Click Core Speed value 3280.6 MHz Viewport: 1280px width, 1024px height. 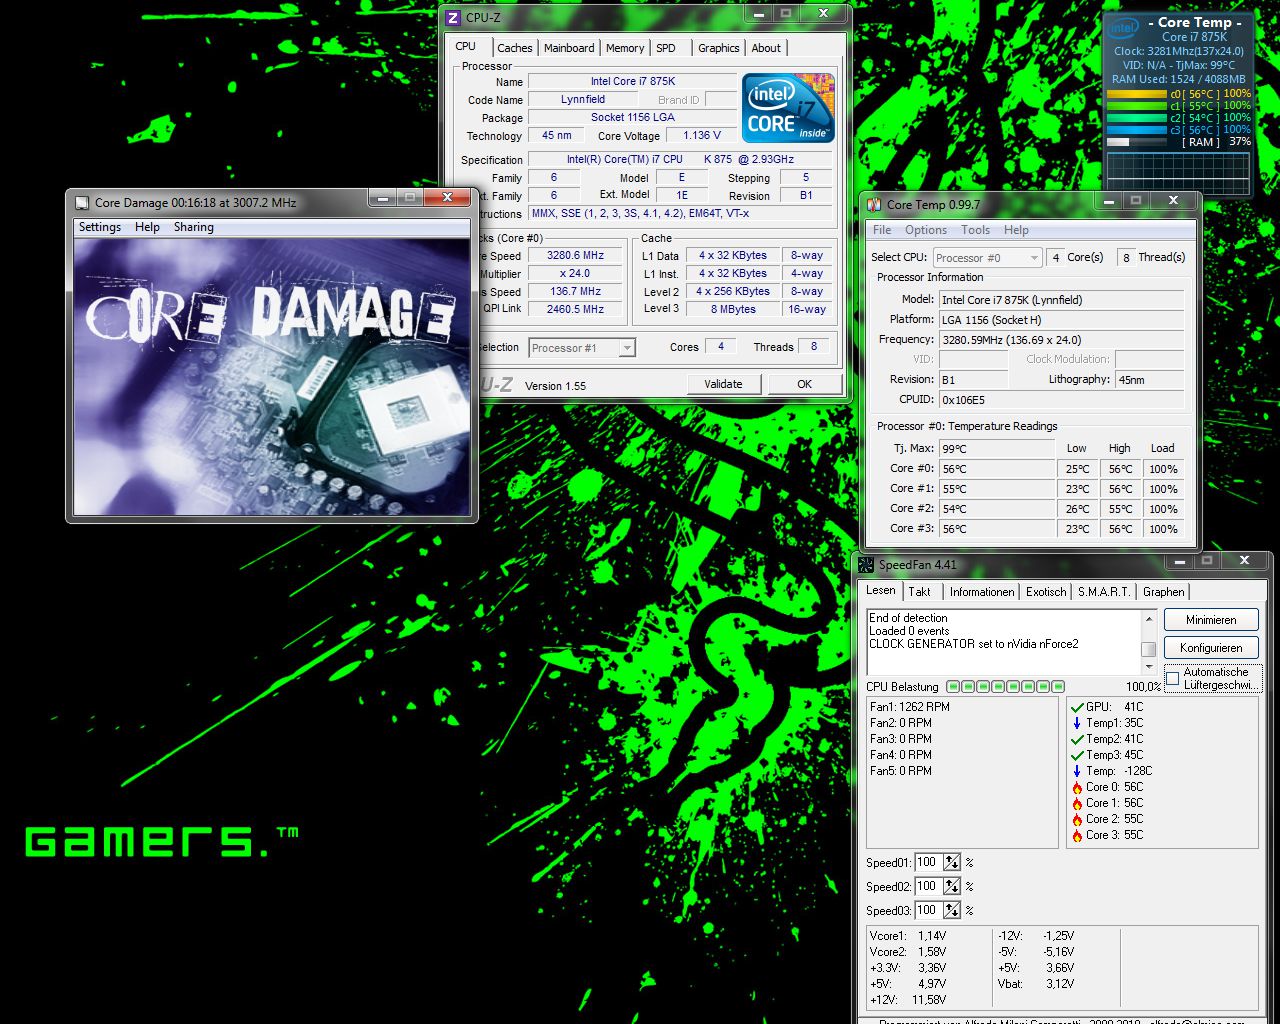(575, 256)
